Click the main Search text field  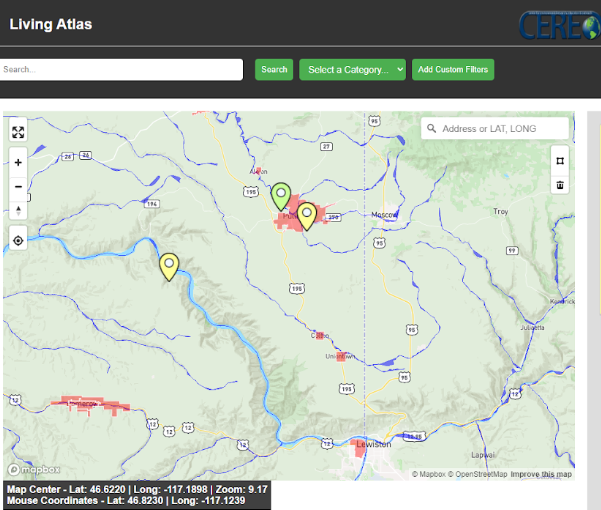[120, 69]
